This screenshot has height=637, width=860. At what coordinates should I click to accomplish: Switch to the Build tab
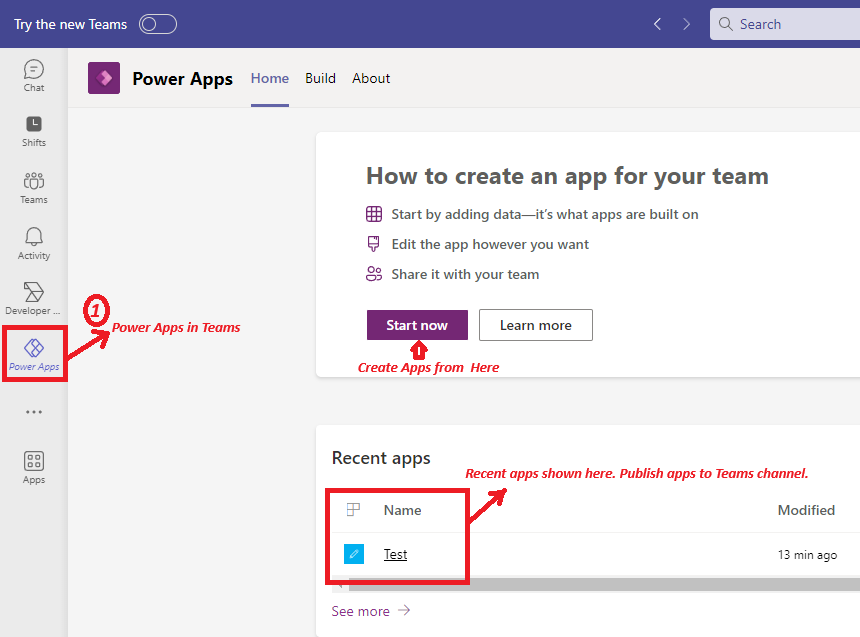tap(320, 78)
